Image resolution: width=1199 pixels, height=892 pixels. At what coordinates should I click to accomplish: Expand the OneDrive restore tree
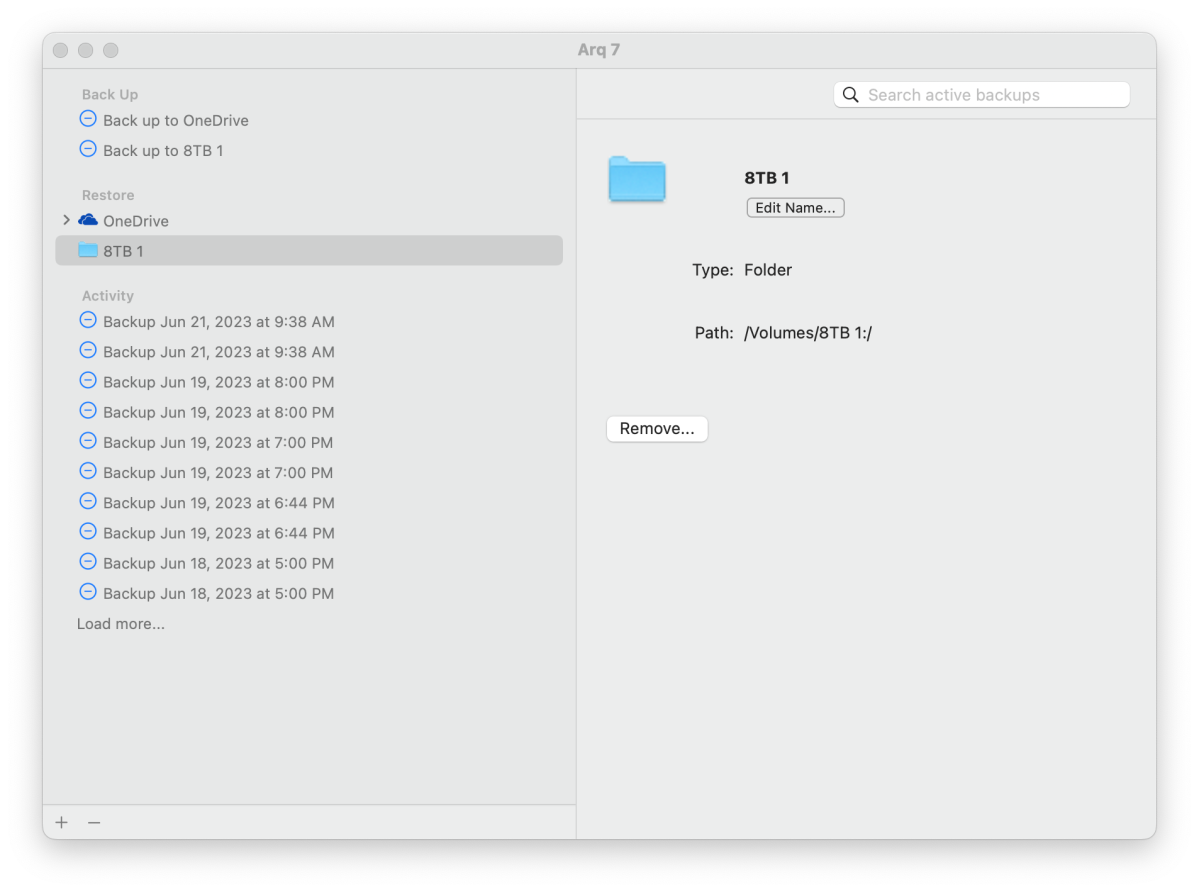(66, 220)
